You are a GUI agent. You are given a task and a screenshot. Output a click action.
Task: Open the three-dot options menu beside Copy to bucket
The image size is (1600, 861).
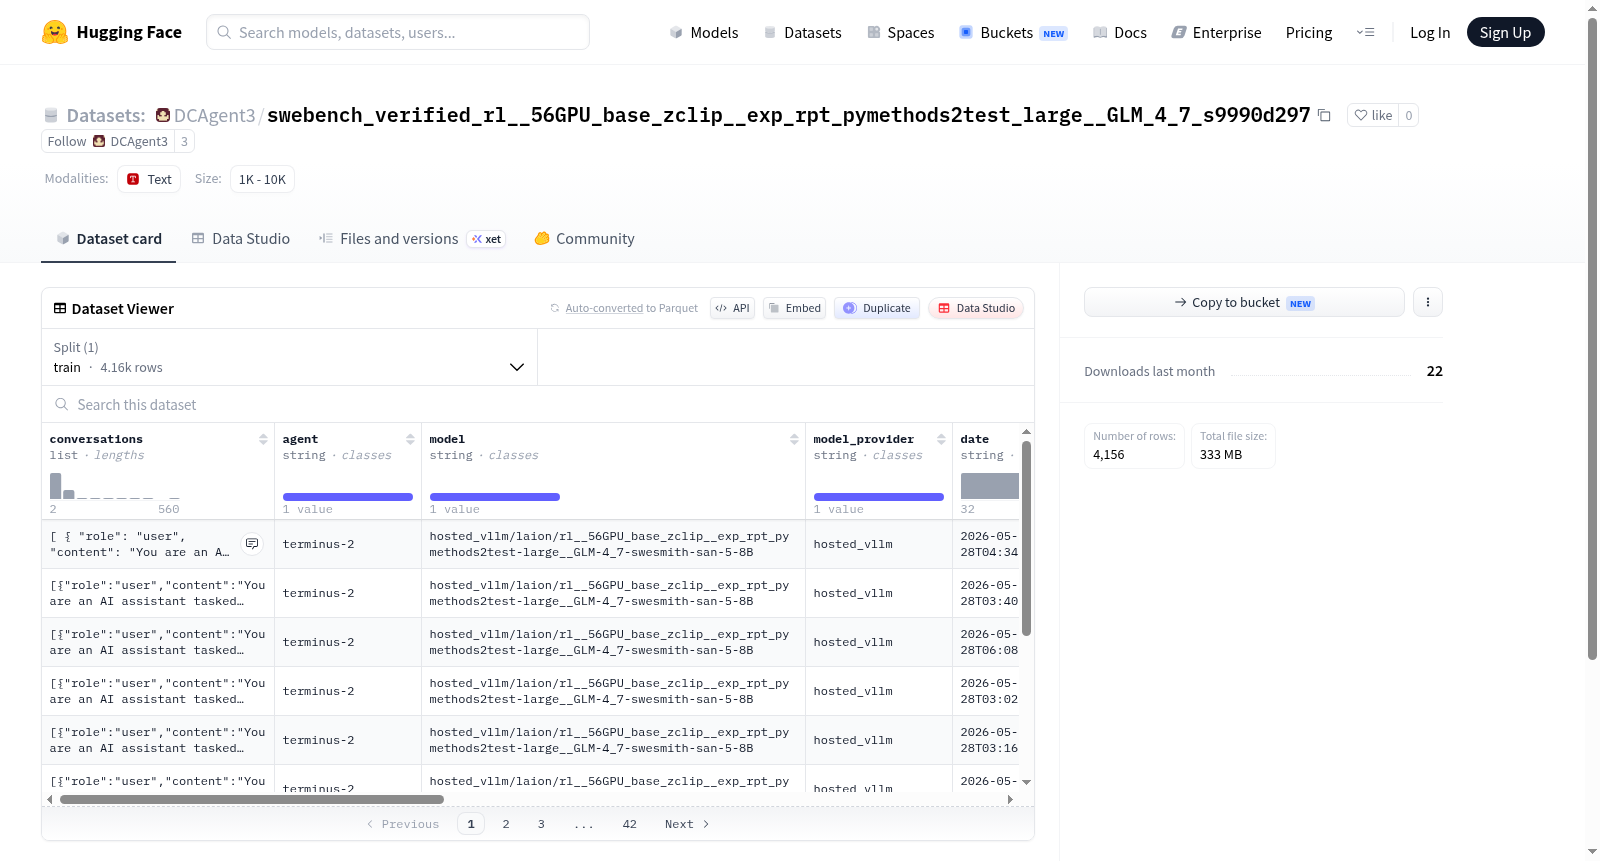click(x=1428, y=302)
